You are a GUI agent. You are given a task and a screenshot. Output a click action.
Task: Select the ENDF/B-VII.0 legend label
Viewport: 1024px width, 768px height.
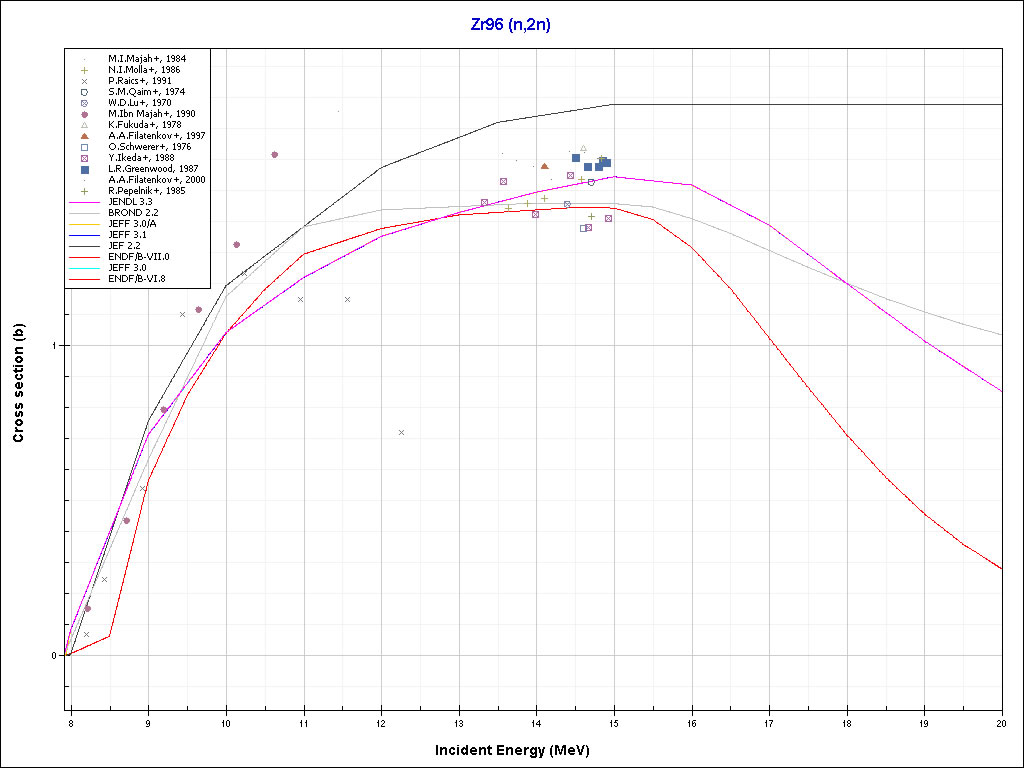click(x=139, y=257)
